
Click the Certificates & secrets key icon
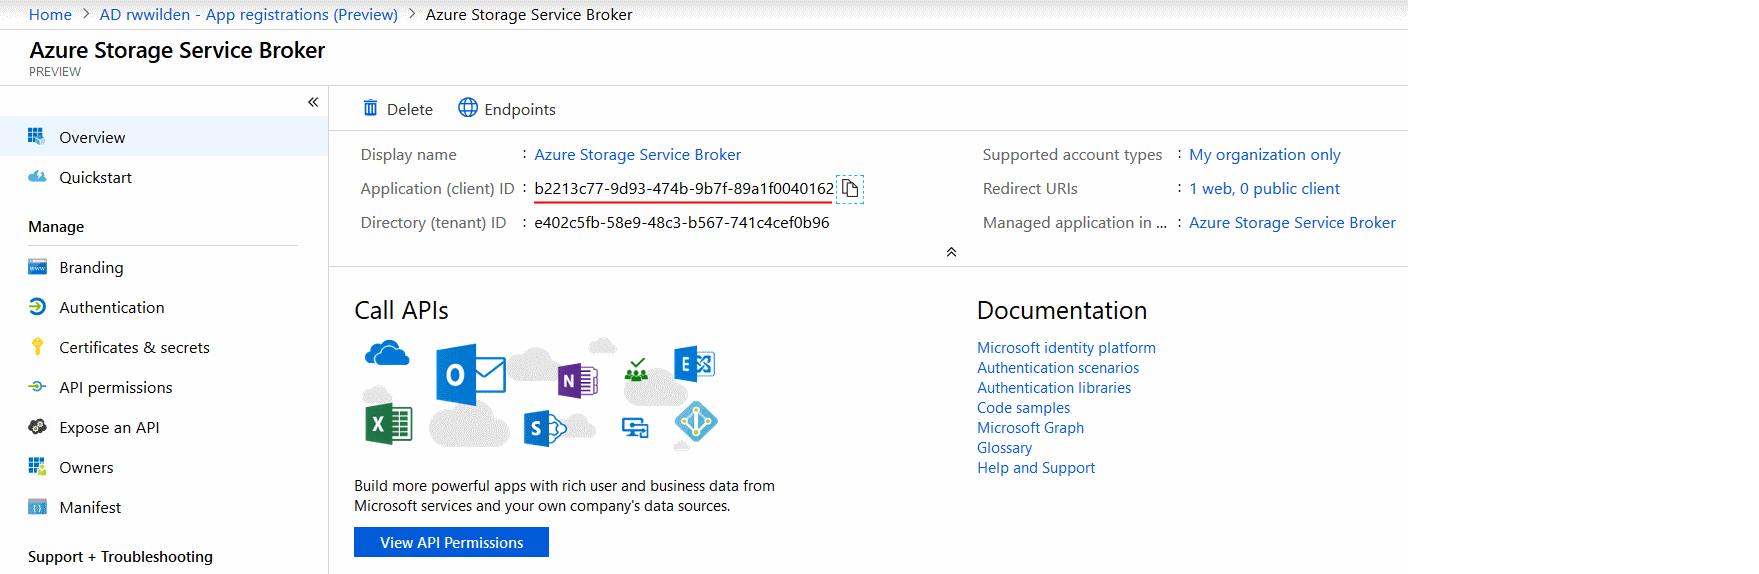pos(37,347)
